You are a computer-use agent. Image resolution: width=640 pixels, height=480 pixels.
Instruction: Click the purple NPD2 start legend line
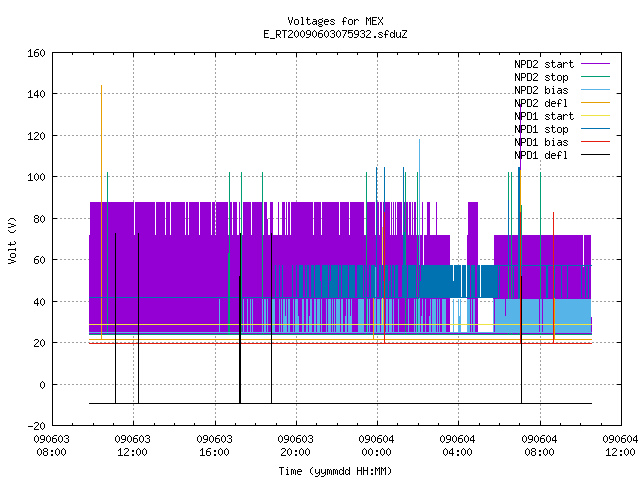(x=596, y=64)
